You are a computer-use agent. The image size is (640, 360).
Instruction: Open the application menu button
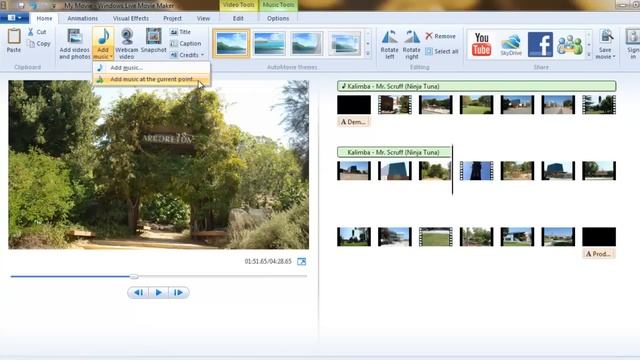[x=14, y=18]
